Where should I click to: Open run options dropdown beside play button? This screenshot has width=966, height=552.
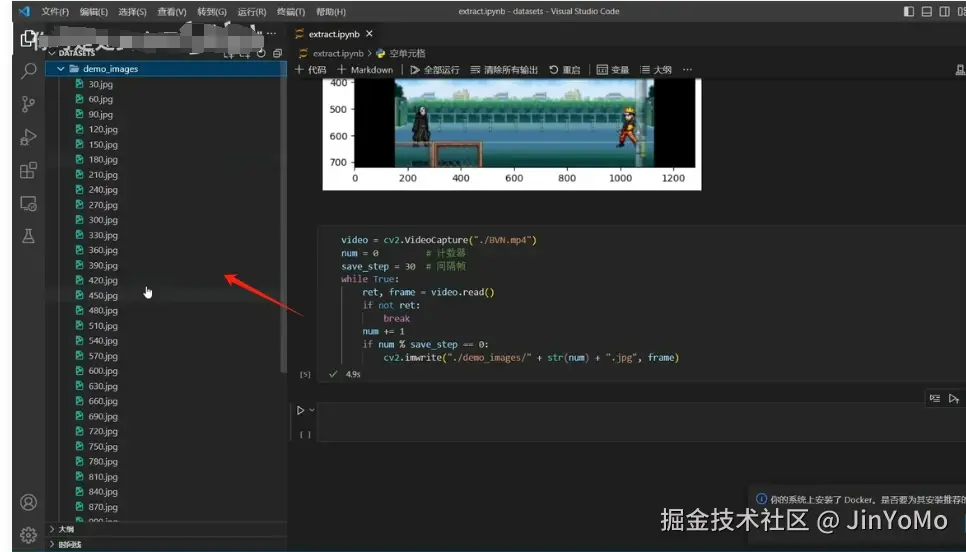click(x=312, y=410)
